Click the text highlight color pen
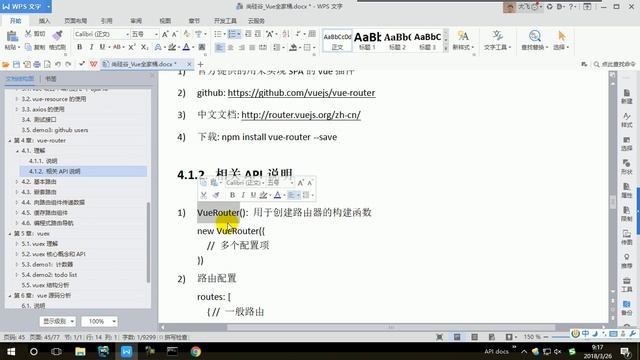Screen dimensions: 640x360 coord(172,47)
